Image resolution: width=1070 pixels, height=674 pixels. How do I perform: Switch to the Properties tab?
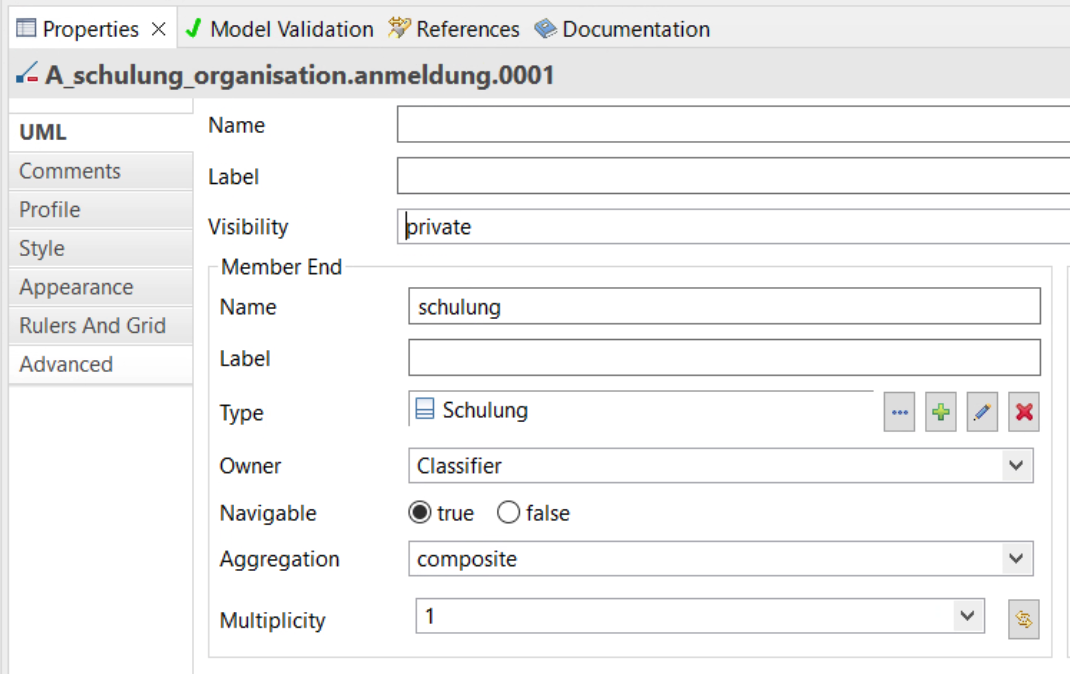click(x=91, y=29)
